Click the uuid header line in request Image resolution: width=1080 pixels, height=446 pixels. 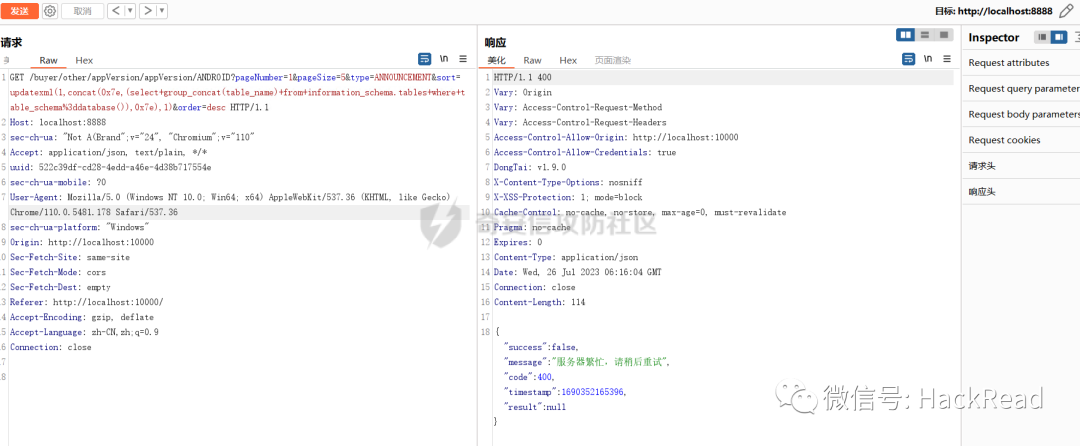pyautogui.click(x=110, y=167)
